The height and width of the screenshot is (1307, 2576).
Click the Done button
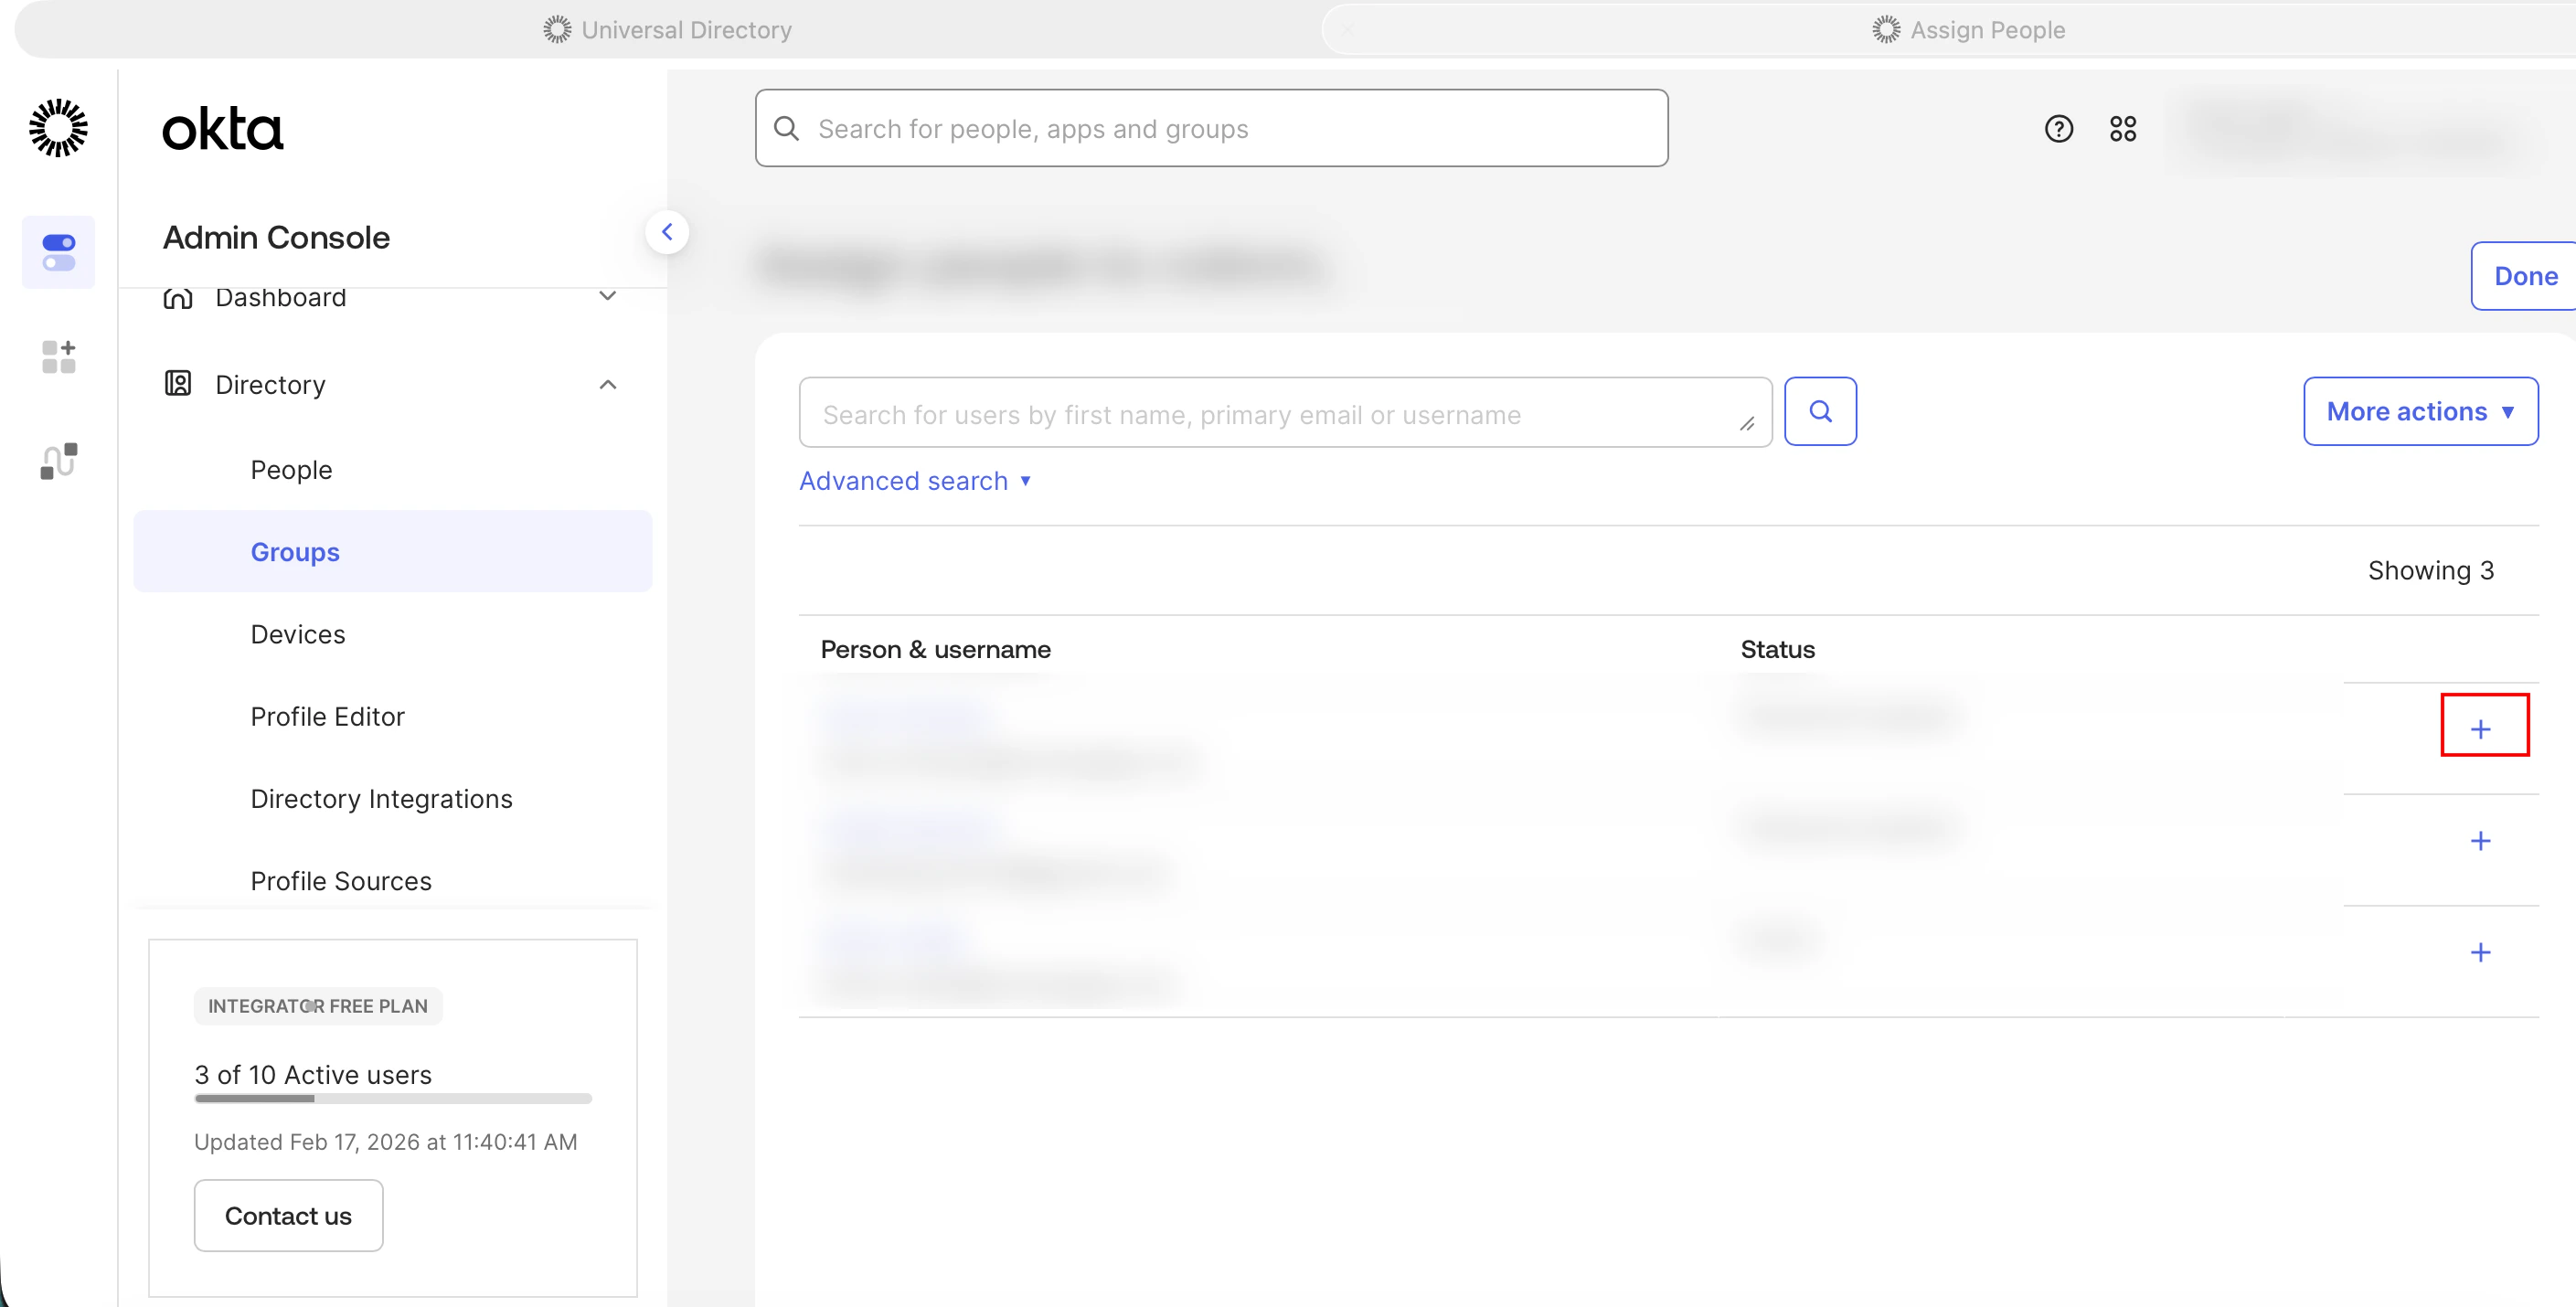[x=2524, y=276]
